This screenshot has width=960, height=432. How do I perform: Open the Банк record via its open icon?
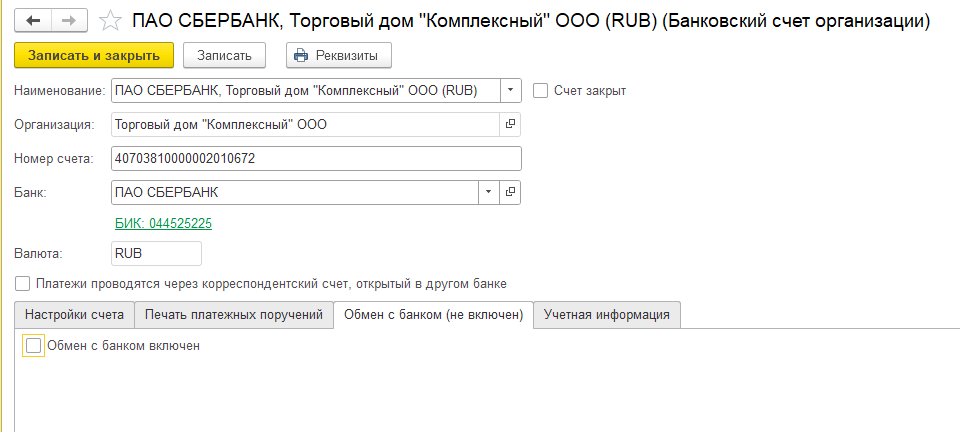click(510, 192)
